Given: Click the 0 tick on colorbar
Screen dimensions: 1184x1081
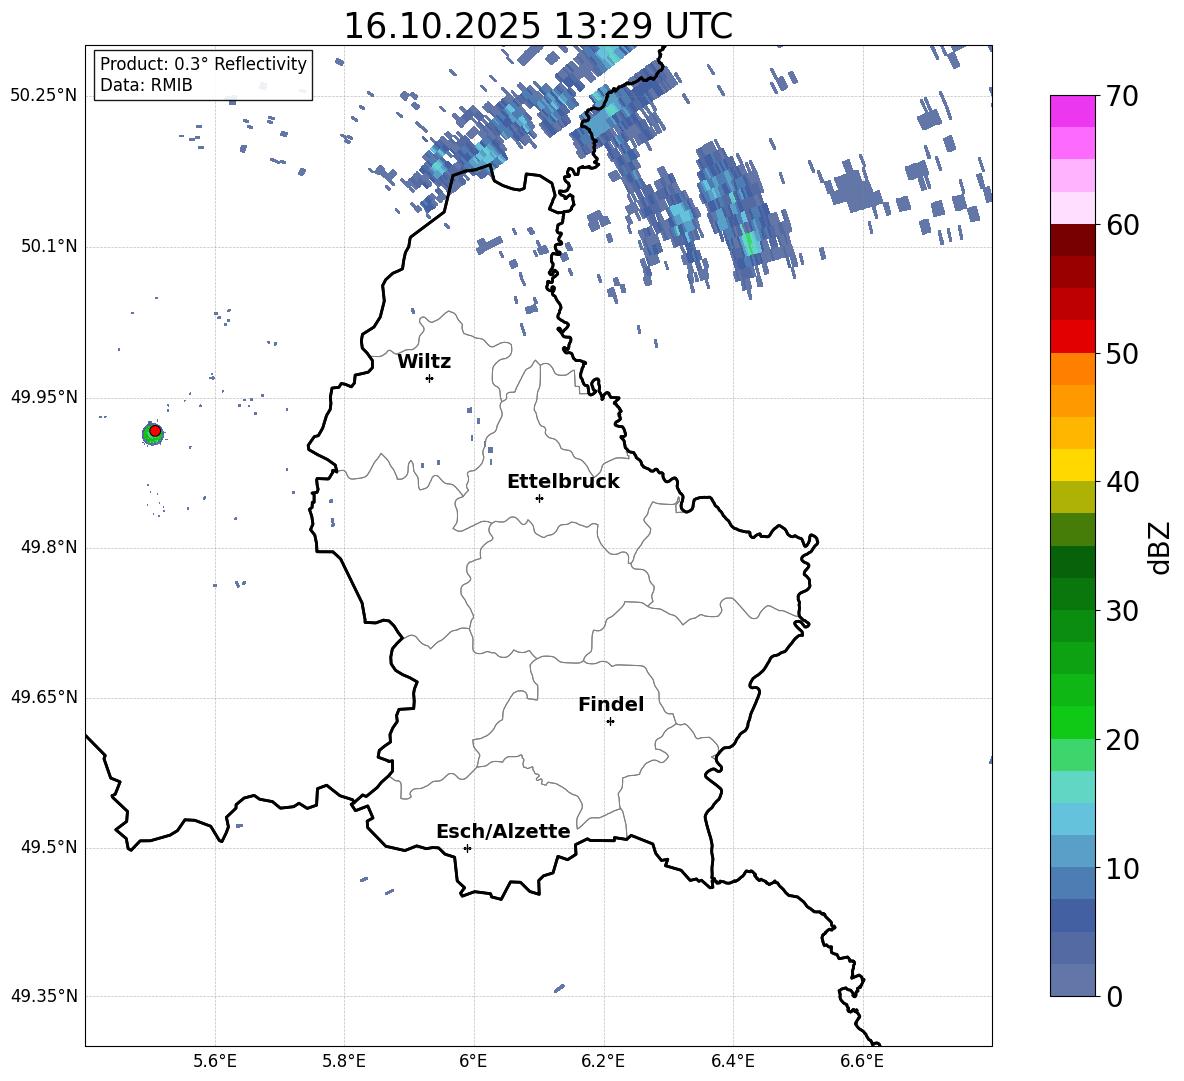Looking at the screenshot, I should pyautogui.click(x=1115, y=996).
